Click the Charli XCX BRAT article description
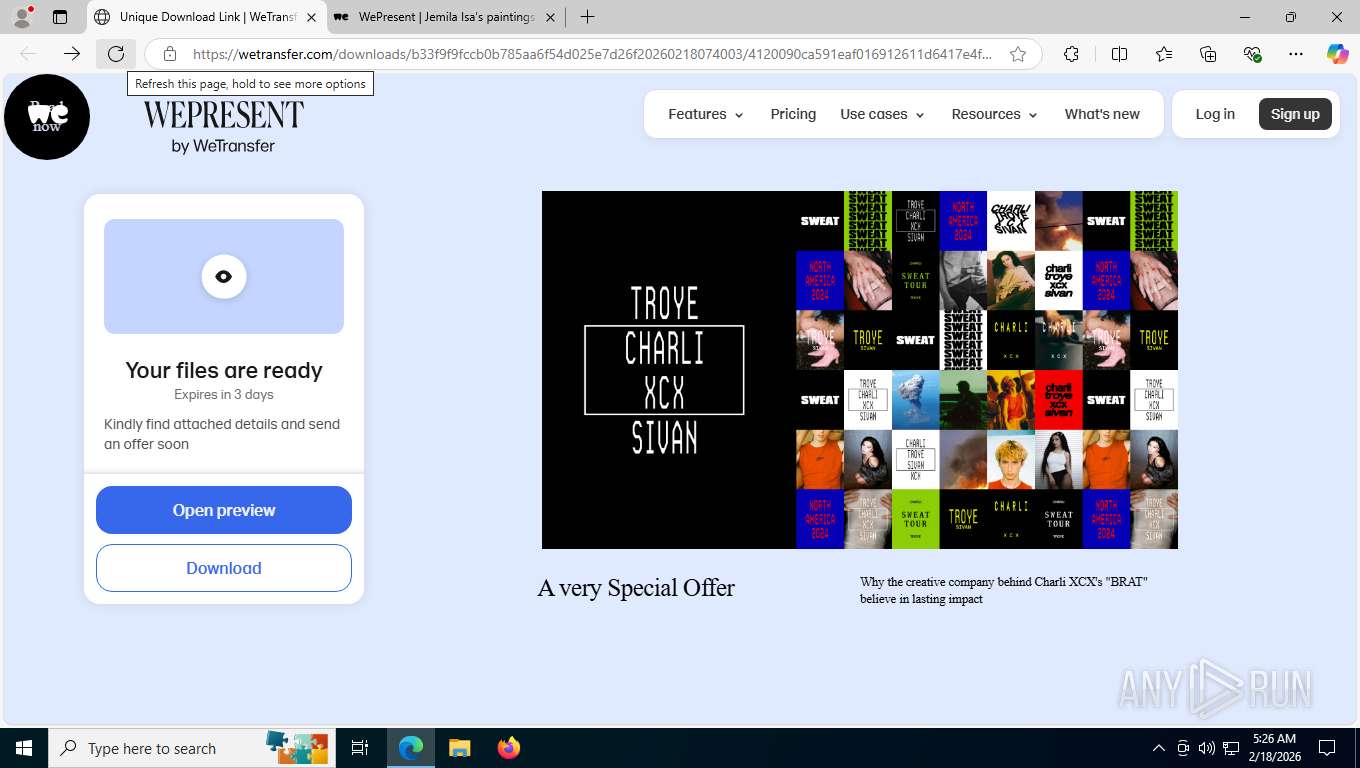This screenshot has height=768, width=1360. 1004,590
